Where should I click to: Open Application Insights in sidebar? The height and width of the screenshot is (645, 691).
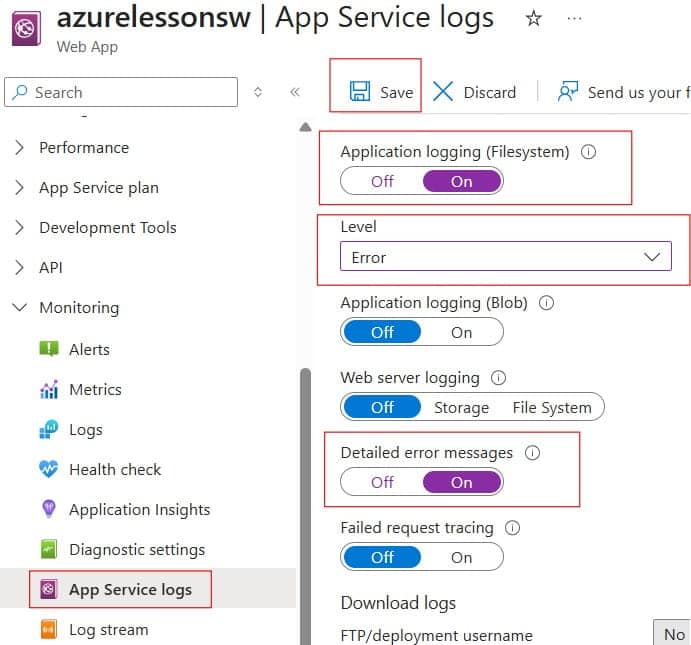pyautogui.click(x=140, y=510)
